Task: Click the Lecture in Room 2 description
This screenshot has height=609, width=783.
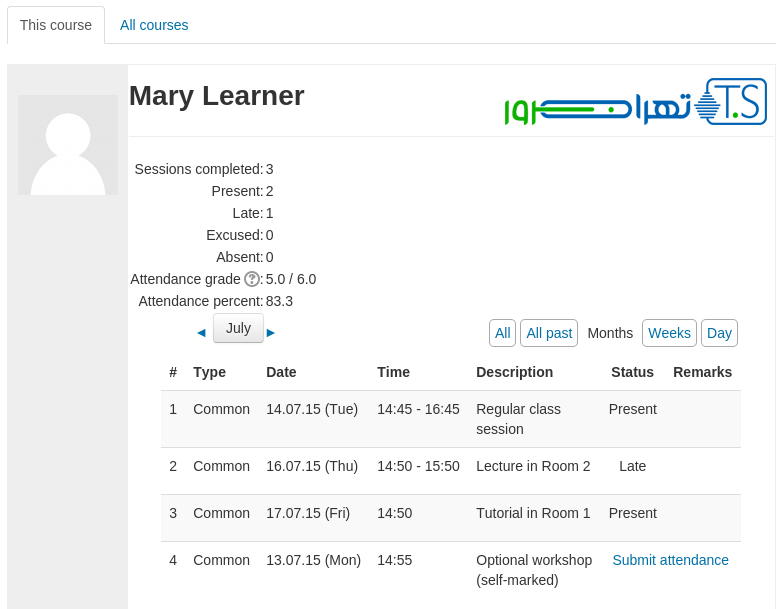Action: click(x=533, y=466)
